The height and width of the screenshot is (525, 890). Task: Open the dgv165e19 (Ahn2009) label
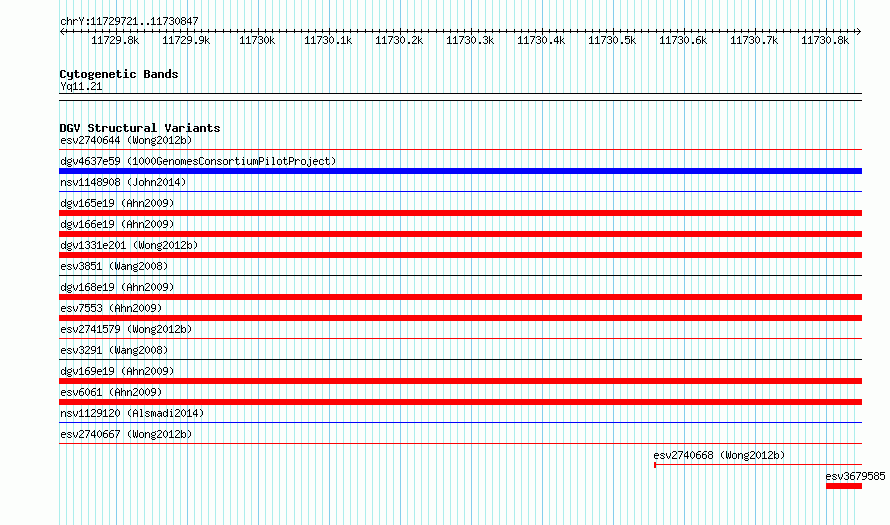coord(117,203)
